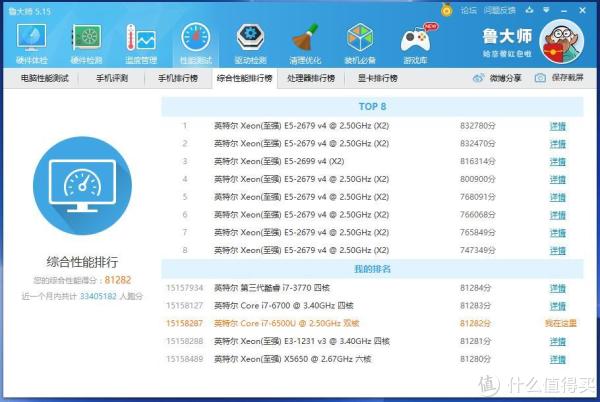Open 硬件体检 hardware checkup icon
The width and height of the screenshot is (600, 402).
point(31,43)
